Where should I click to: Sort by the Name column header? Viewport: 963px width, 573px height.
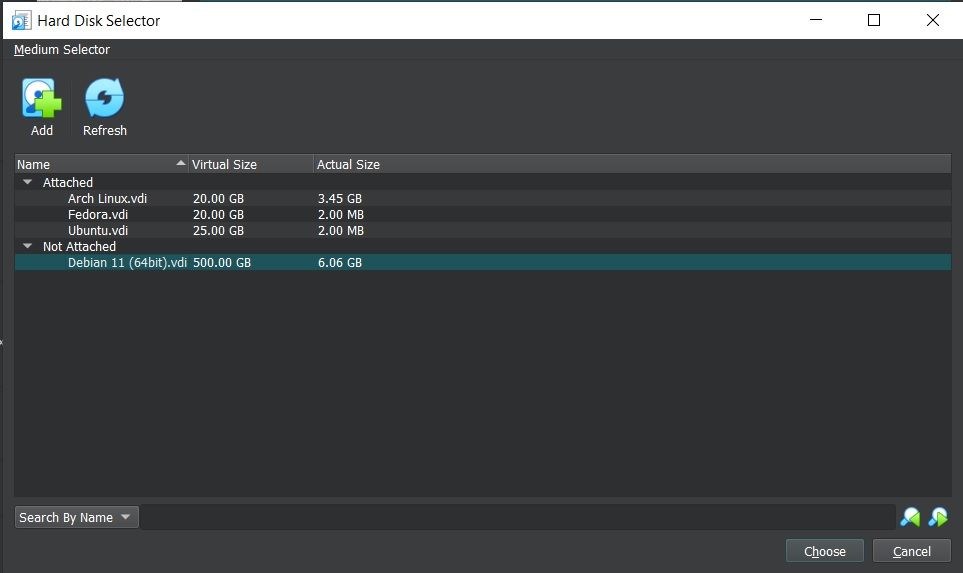pyautogui.click(x=100, y=164)
